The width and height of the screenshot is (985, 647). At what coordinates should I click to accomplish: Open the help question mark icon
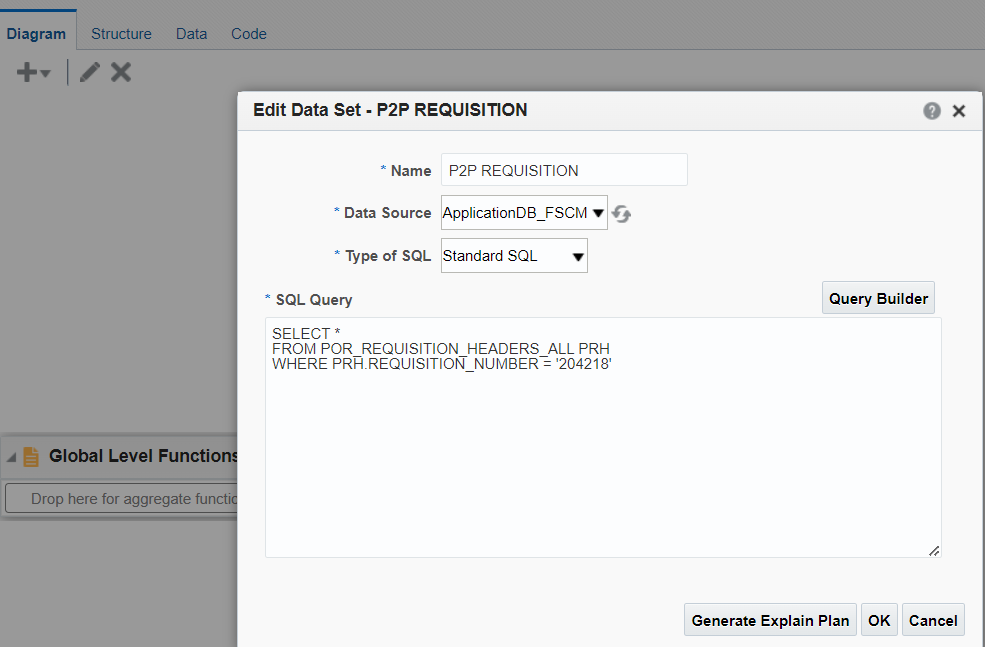click(x=932, y=111)
